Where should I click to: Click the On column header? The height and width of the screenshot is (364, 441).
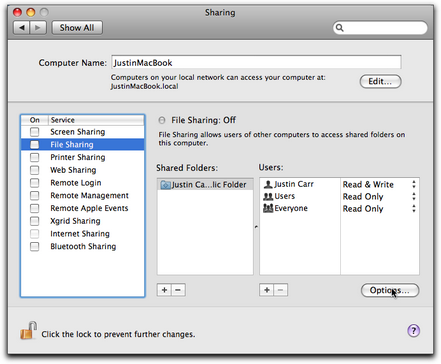[x=35, y=120]
